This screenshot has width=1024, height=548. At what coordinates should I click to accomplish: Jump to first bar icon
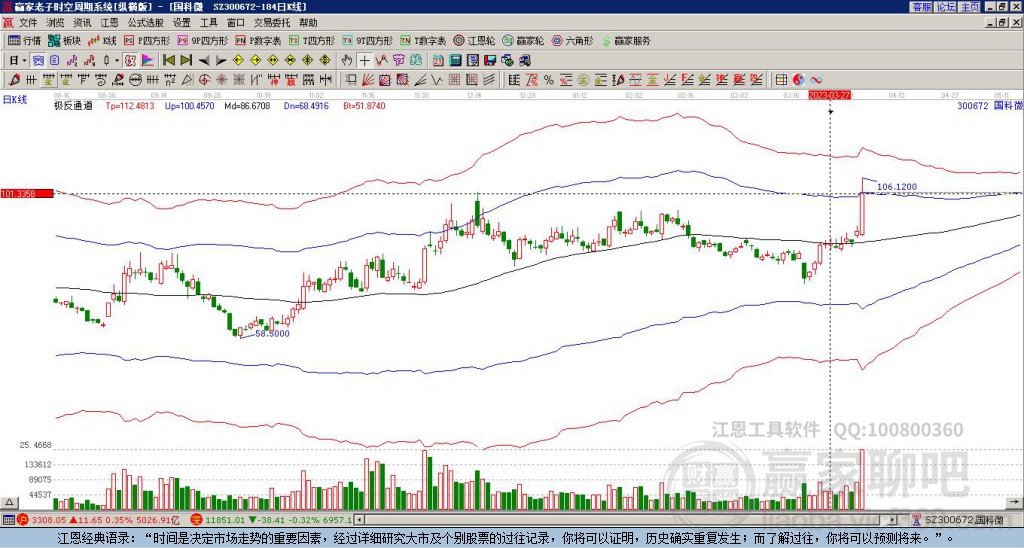(168, 61)
